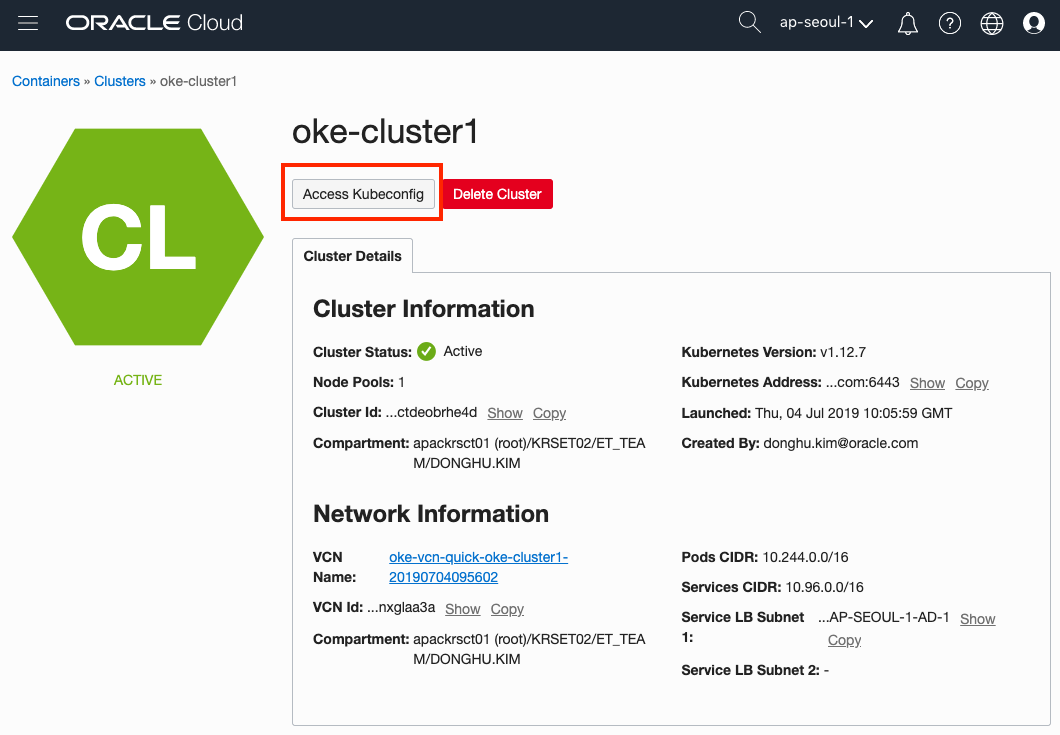1060x735 pixels.
Task: Click the Kubernetes Version v1.12.7 text
Action: tap(773, 352)
